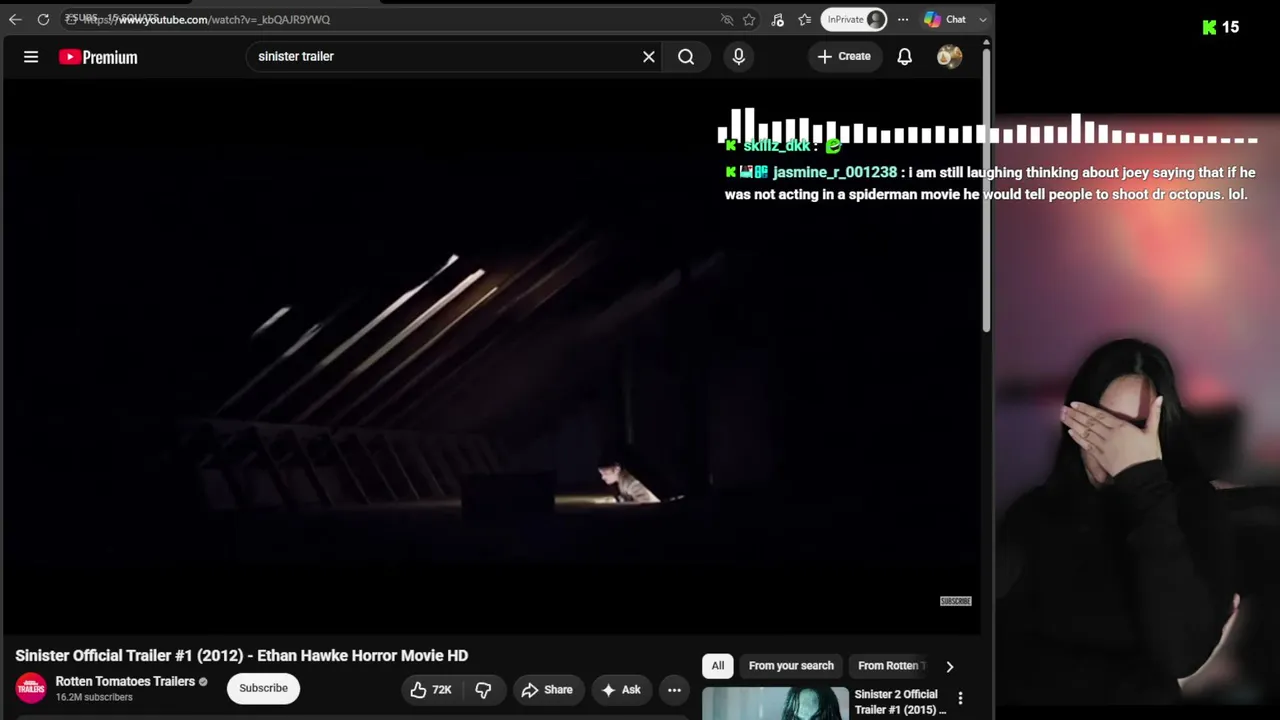The width and height of the screenshot is (1280, 720).
Task: Open Rotten Tomatoes Trailers channel avatar
Action: point(31,688)
